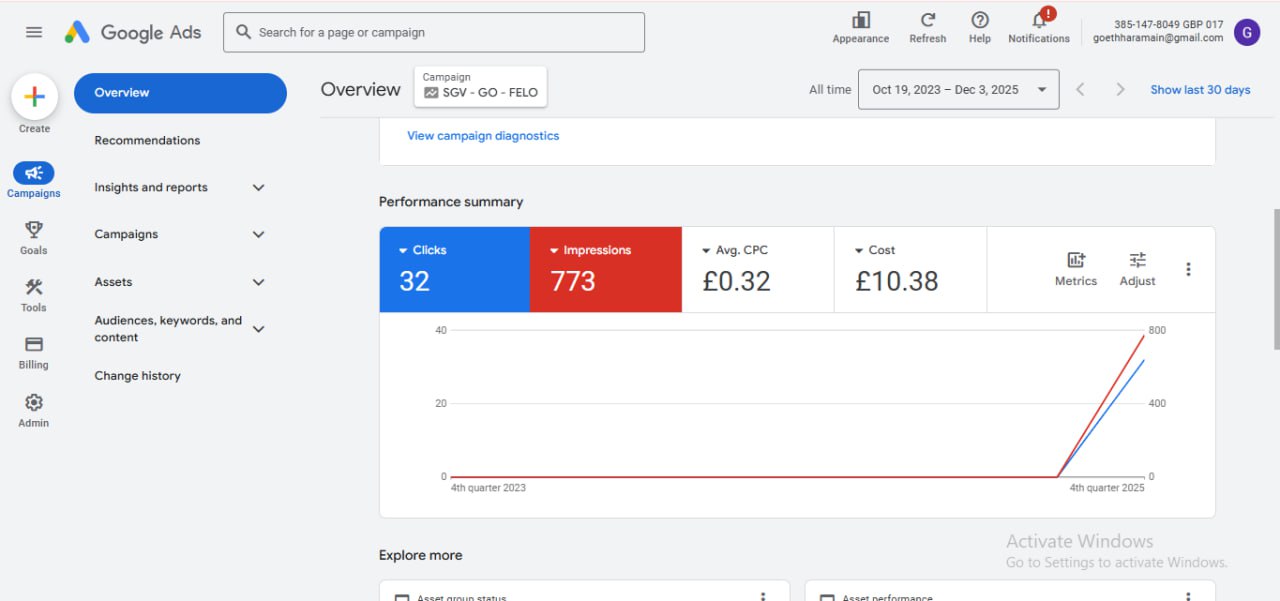
Task: Open Change history in the sidebar
Action: point(137,376)
